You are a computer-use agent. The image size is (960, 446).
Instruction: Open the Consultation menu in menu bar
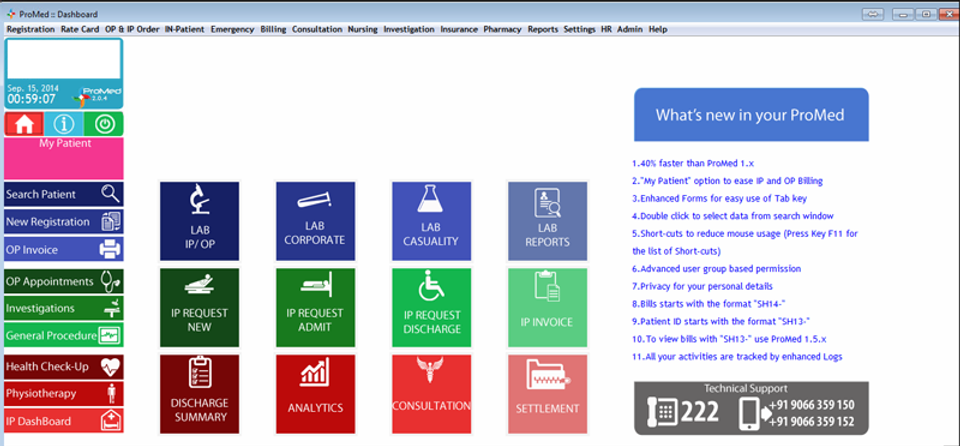click(x=317, y=29)
